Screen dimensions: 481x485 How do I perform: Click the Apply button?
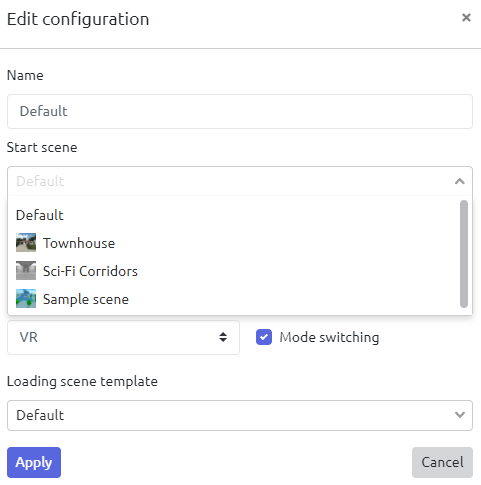(34, 462)
